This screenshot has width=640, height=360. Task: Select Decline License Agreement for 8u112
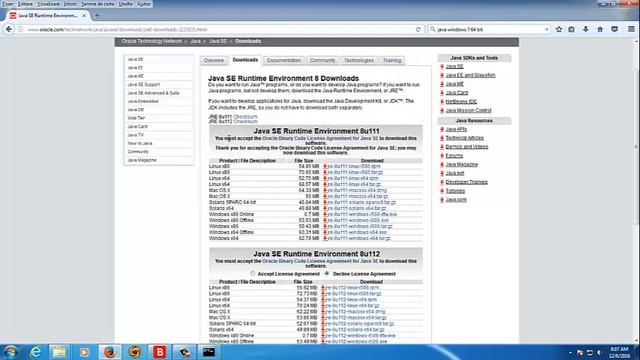[327, 273]
